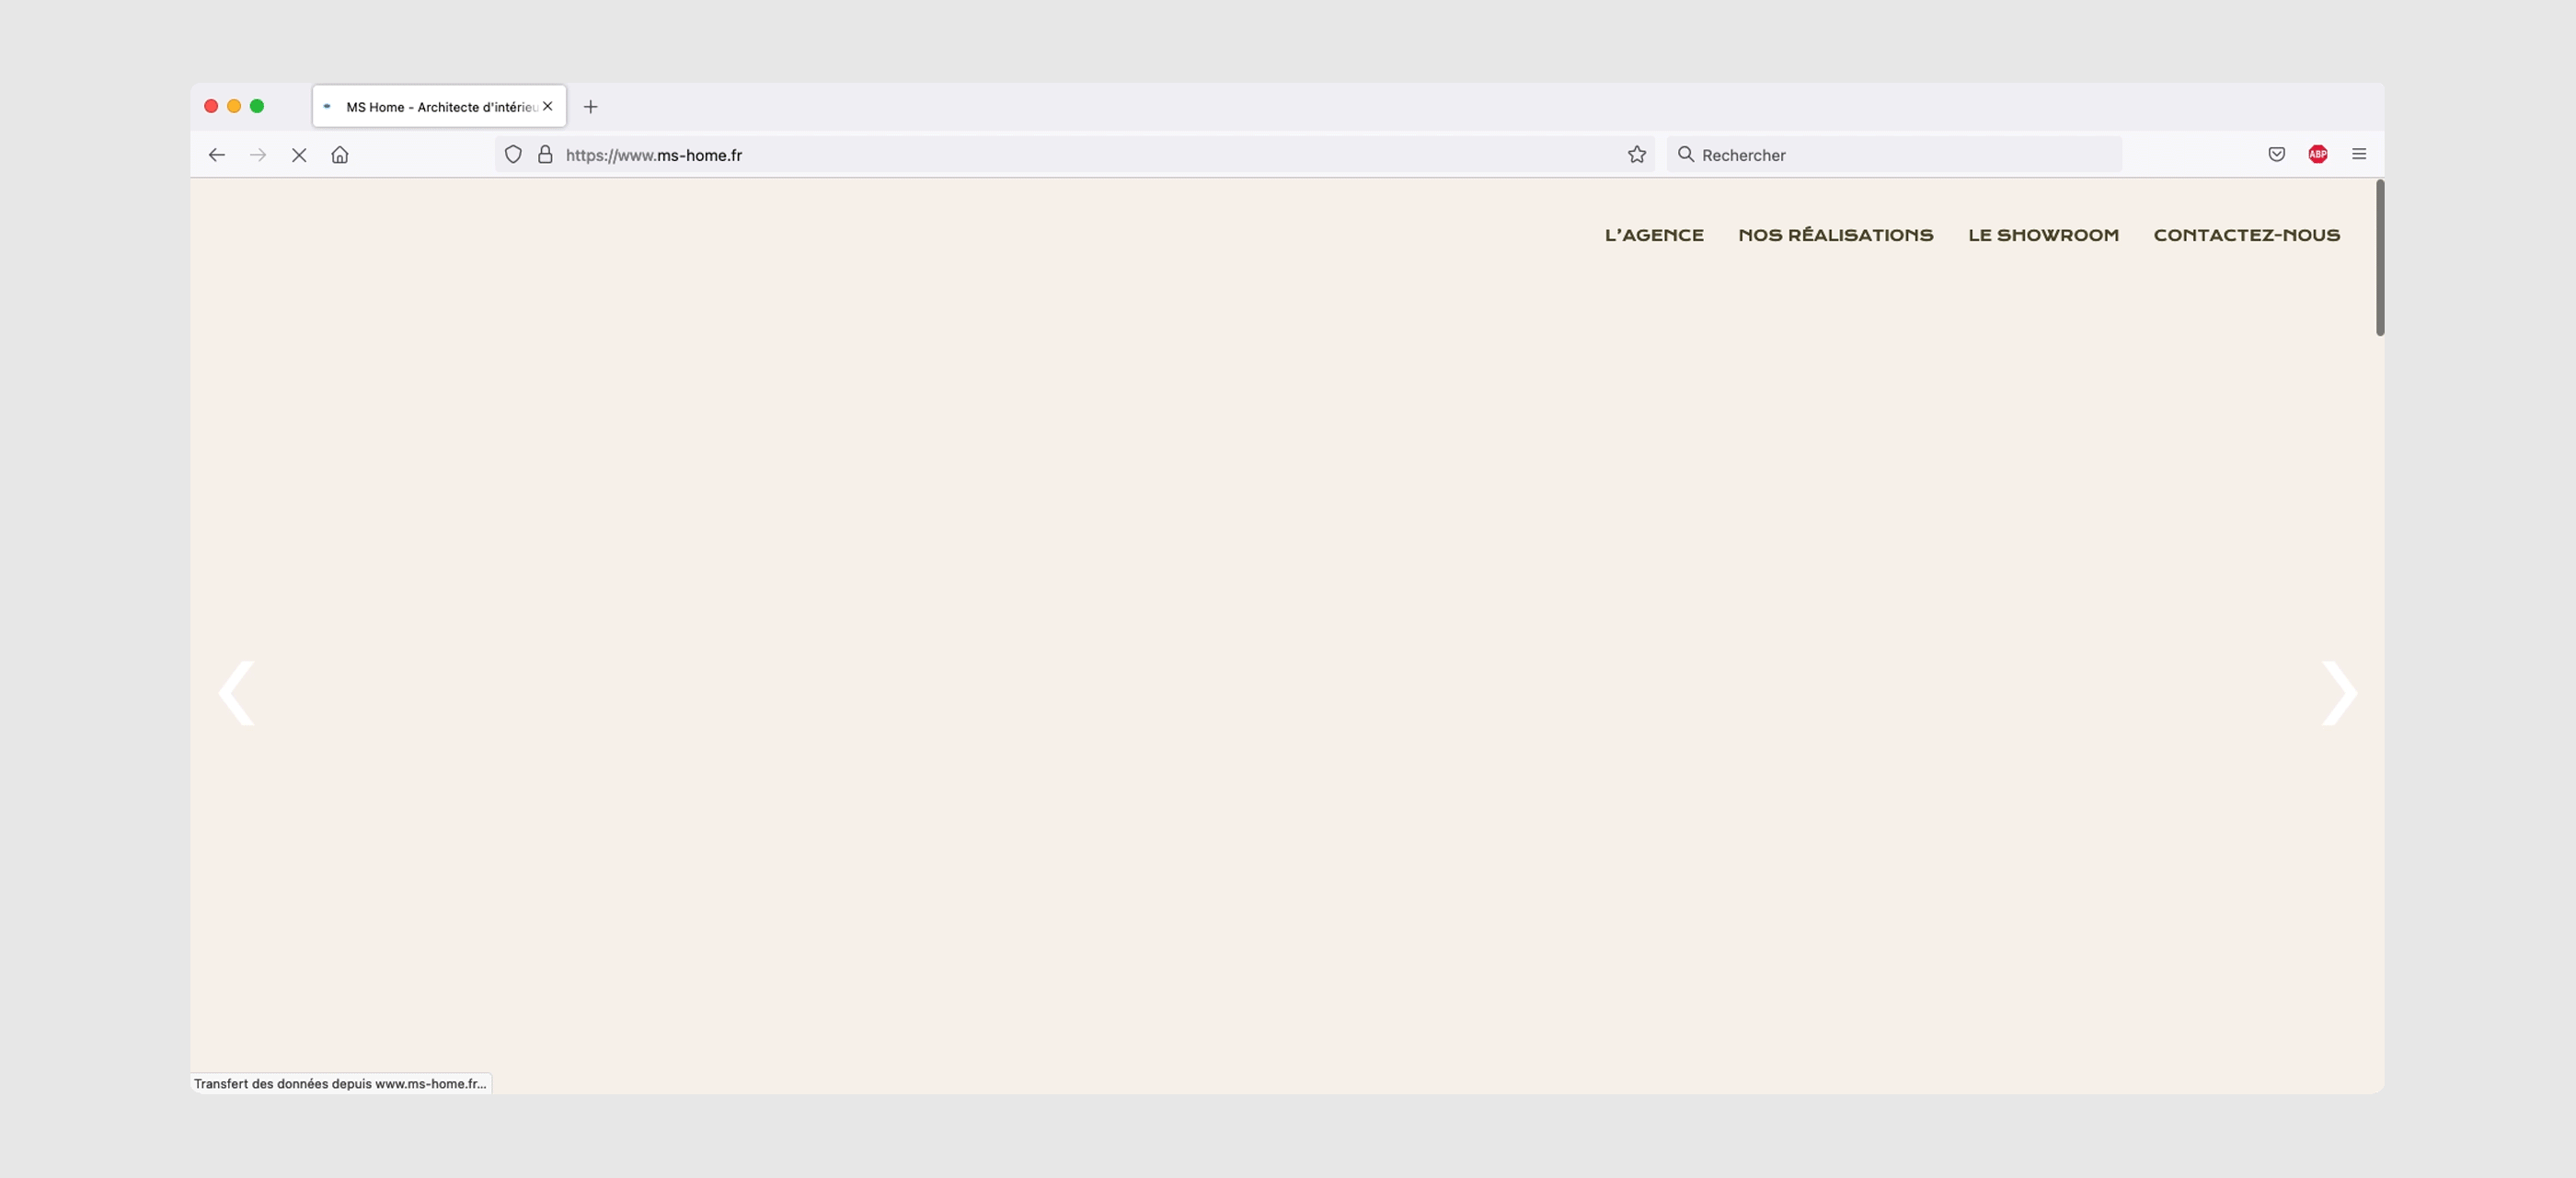This screenshot has width=2576, height=1178.
Task: Open a new tab with plus
Action: pyautogui.click(x=591, y=107)
